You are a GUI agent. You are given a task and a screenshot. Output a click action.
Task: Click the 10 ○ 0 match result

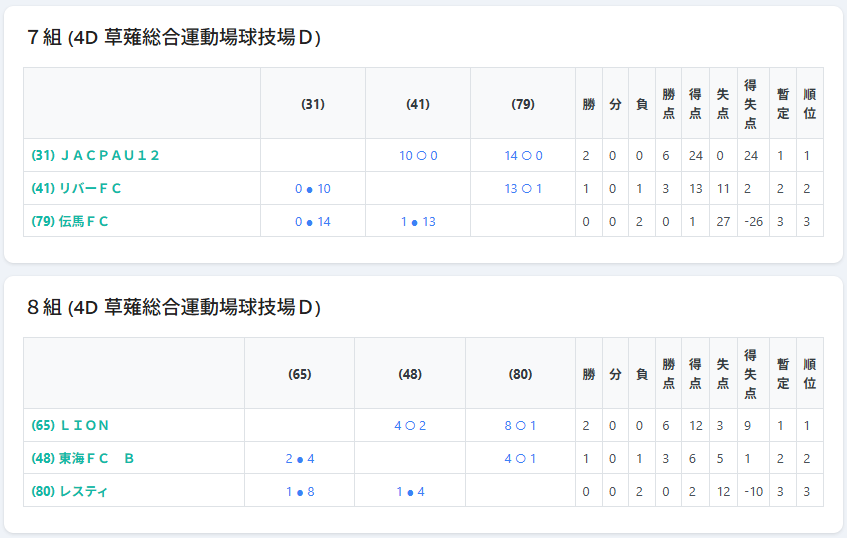click(x=418, y=155)
